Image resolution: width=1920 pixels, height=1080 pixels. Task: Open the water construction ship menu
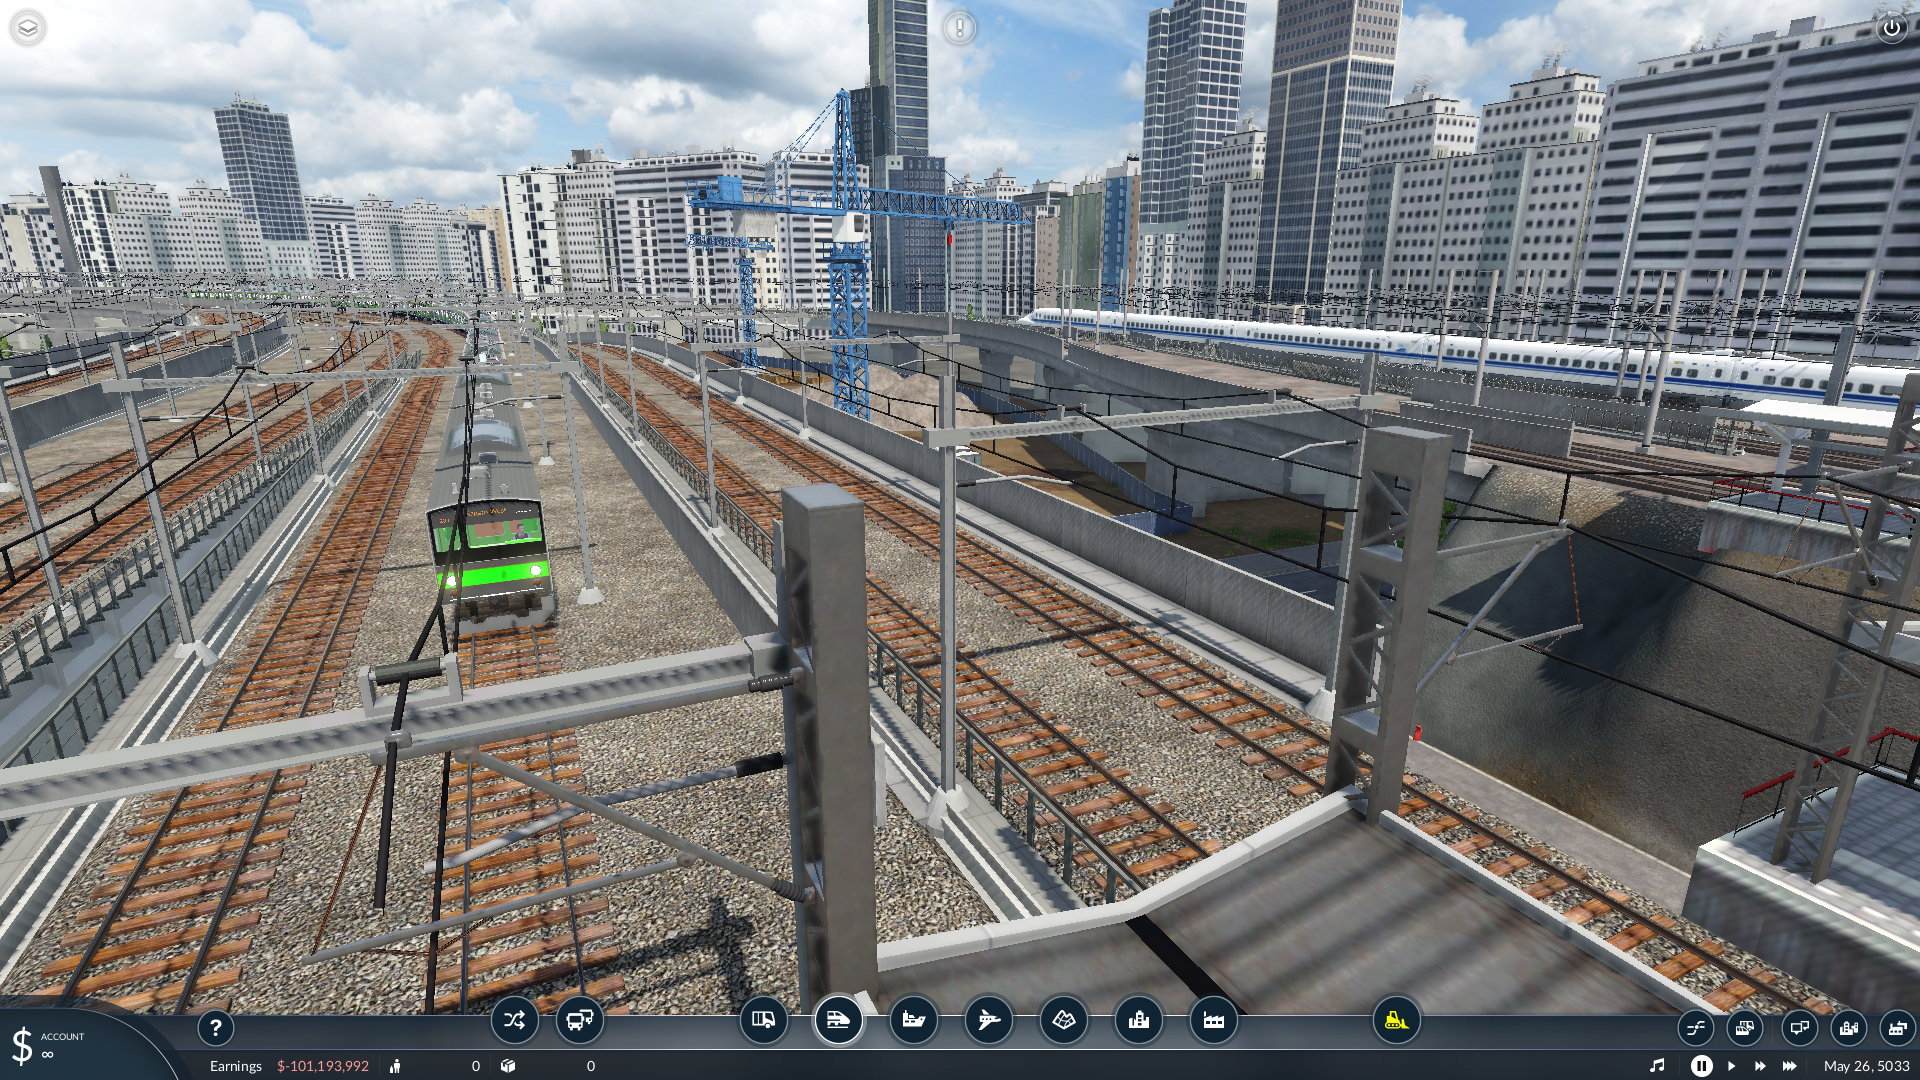913,1020
